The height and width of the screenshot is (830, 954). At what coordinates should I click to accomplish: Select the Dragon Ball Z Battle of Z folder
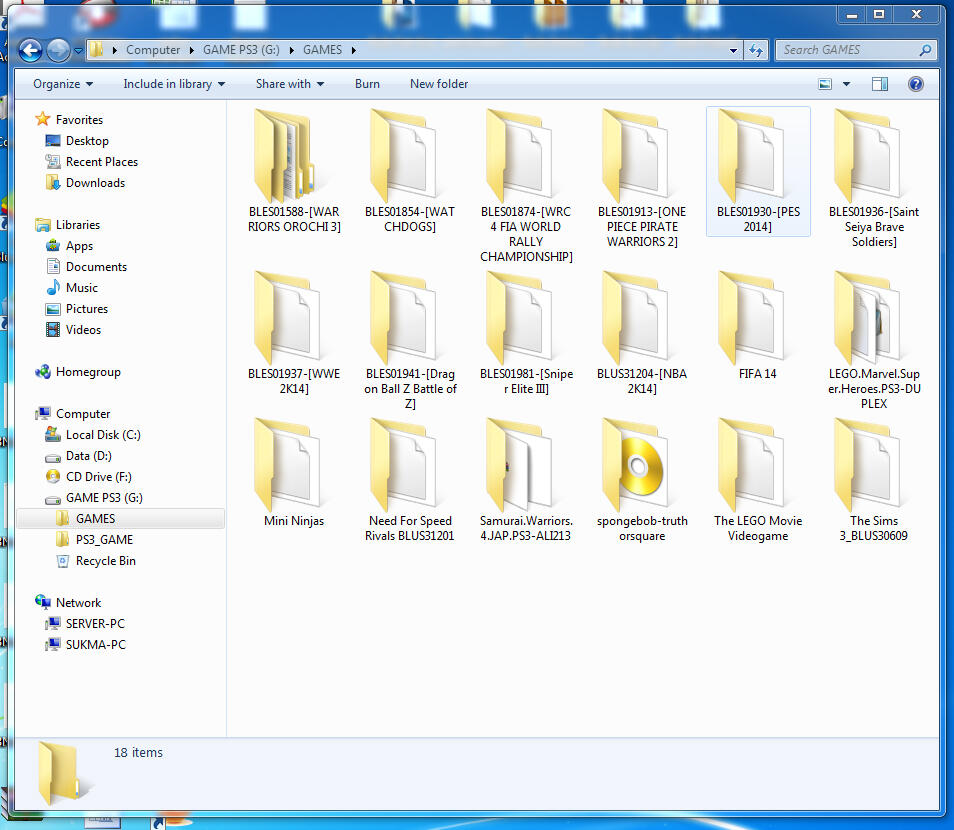410,341
